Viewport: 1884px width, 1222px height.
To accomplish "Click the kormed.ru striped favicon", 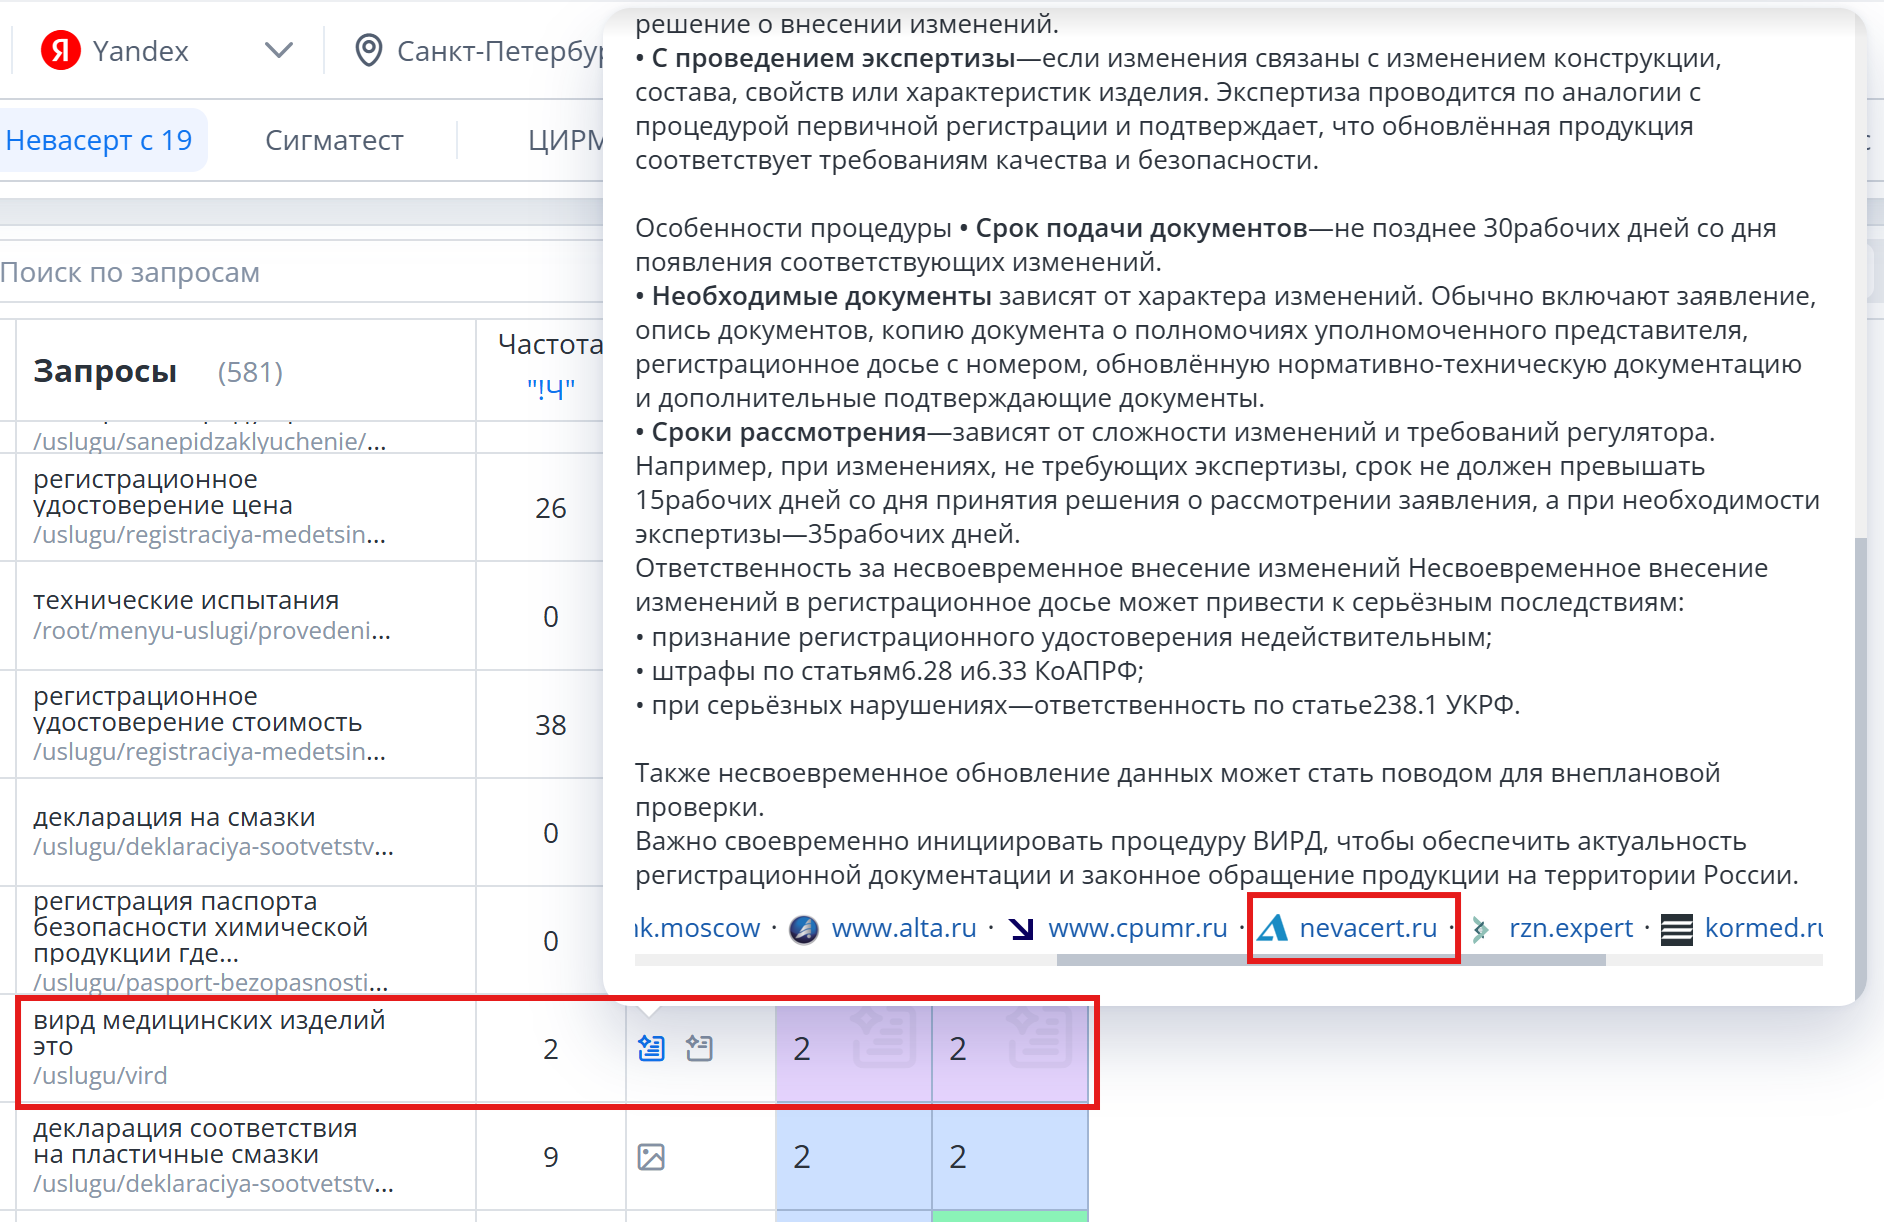I will [x=1677, y=929].
